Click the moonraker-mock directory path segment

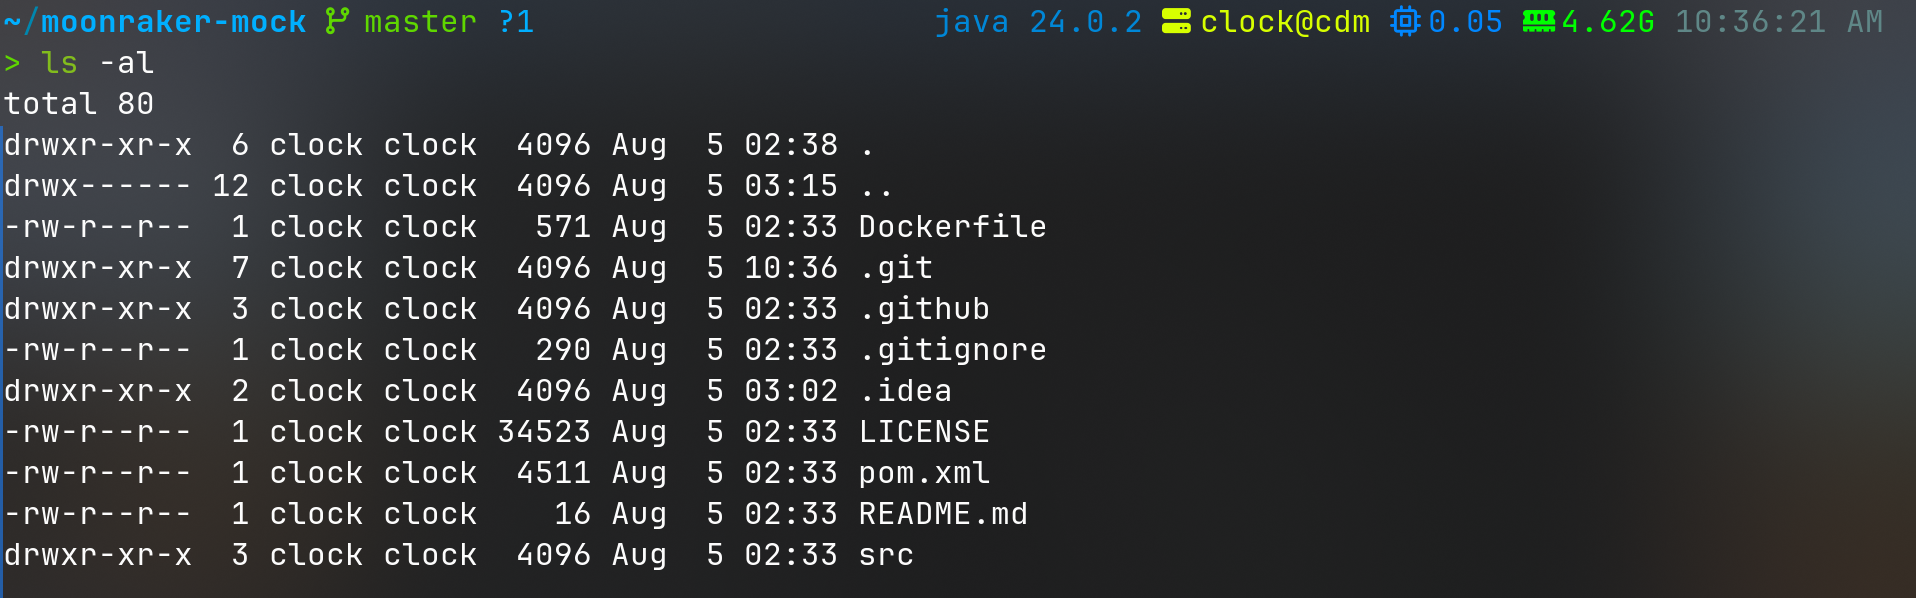click(173, 21)
